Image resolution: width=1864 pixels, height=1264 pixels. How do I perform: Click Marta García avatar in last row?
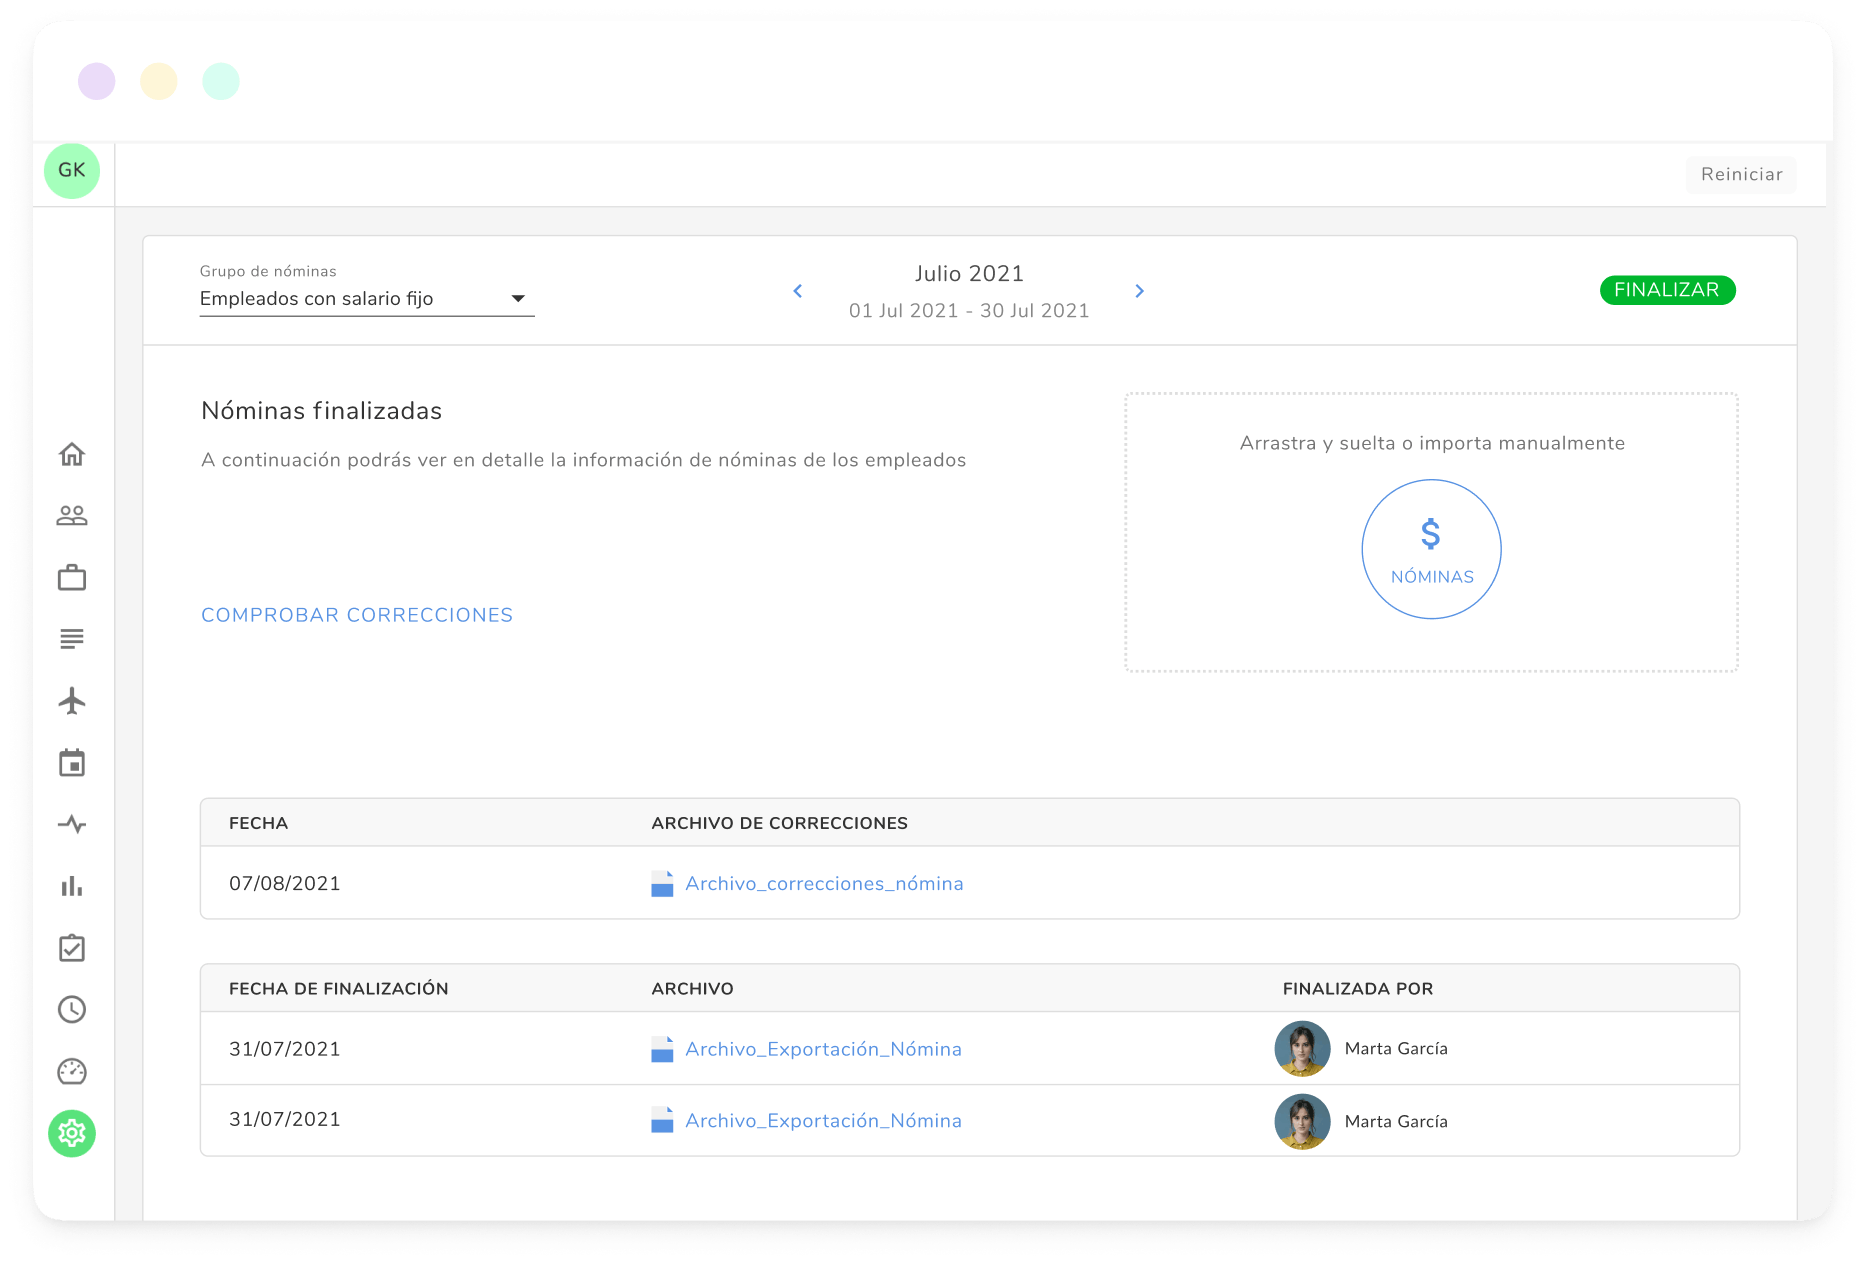click(1302, 1121)
